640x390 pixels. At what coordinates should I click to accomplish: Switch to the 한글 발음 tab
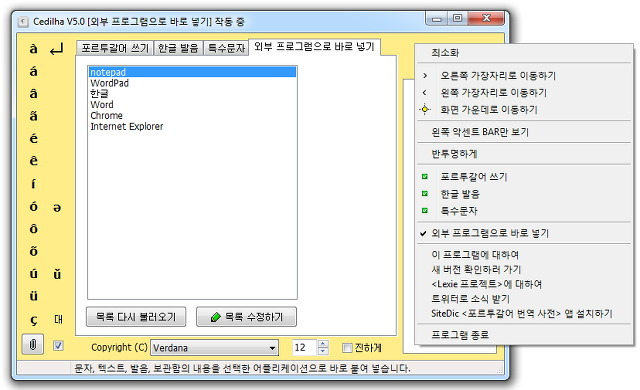click(x=178, y=48)
